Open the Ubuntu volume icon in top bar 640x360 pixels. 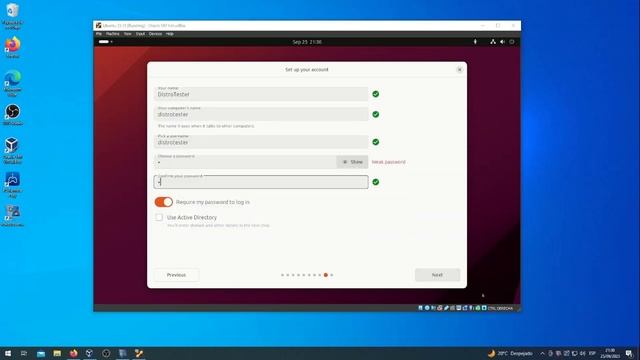(502, 42)
